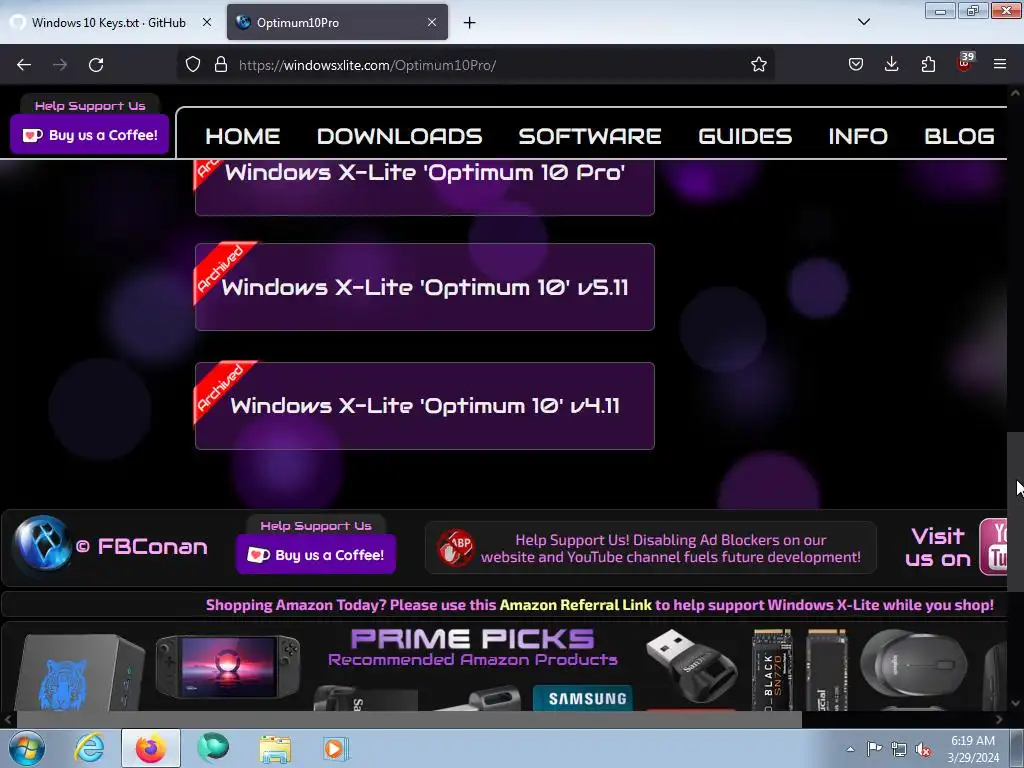Go back to the previous page
Image resolution: width=1024 pixels, height=768 pixels.
point(24,65)
